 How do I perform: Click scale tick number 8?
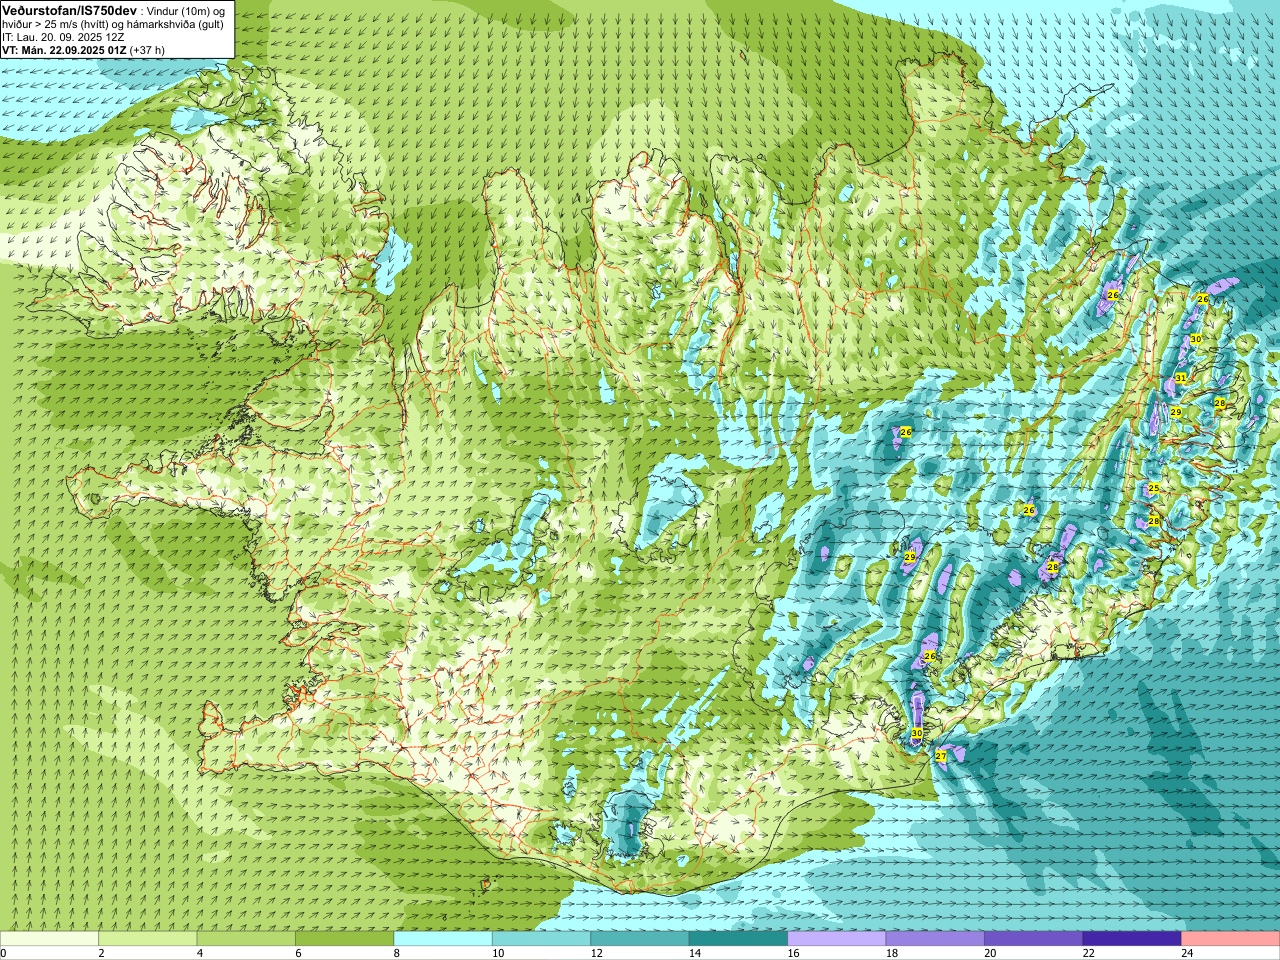397,954
